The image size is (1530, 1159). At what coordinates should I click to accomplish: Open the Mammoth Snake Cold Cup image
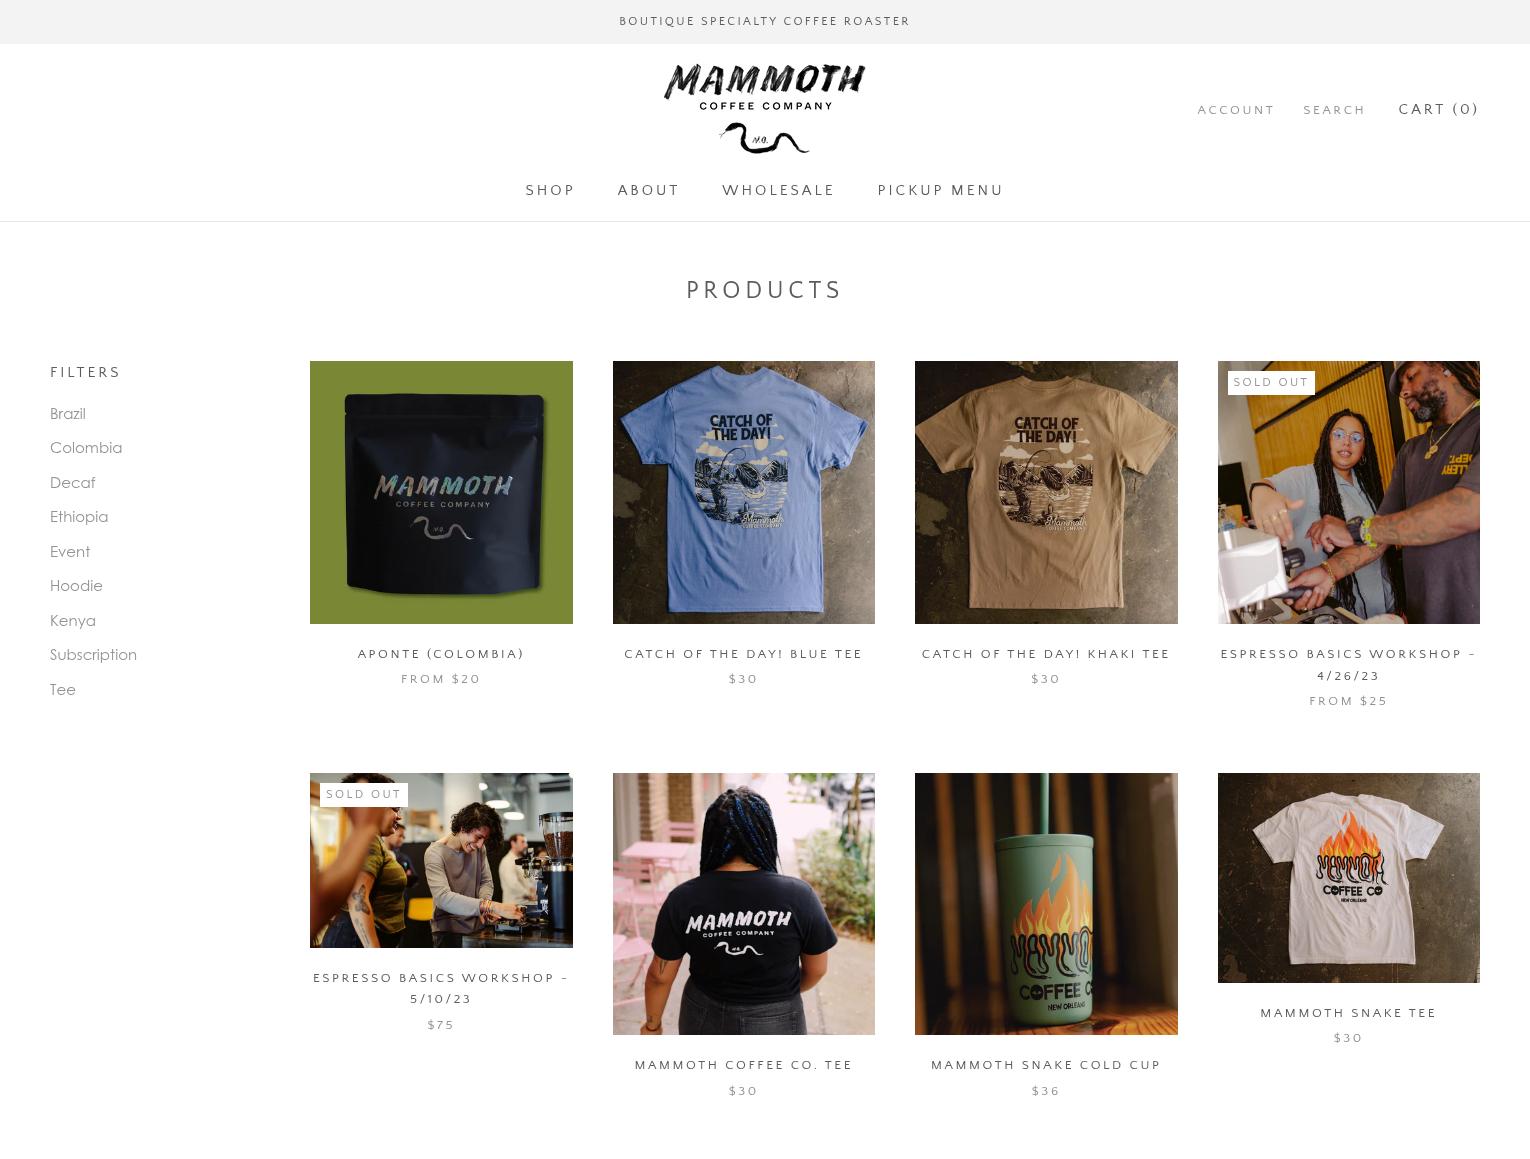[x=1046, y=904]
